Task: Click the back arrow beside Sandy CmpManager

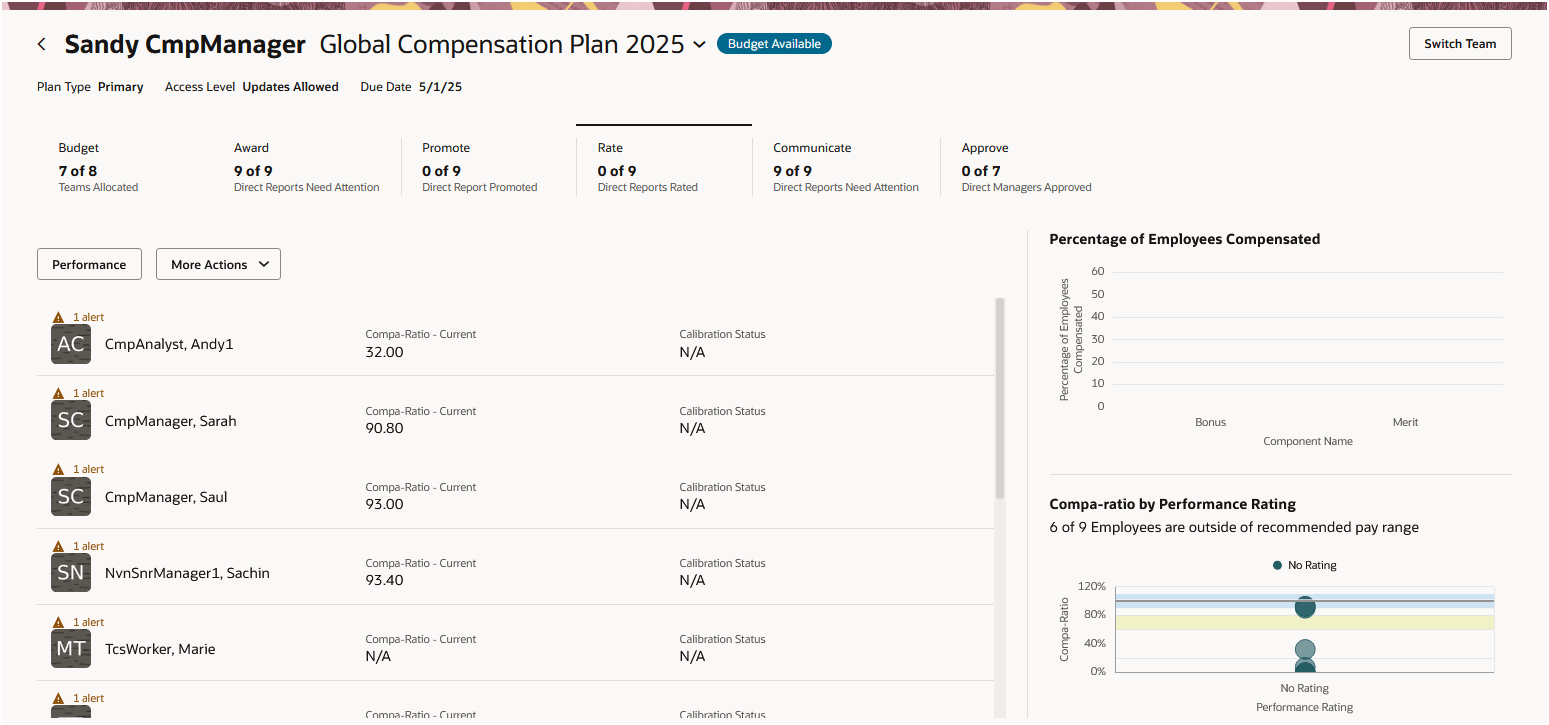Action: point(42,44)
